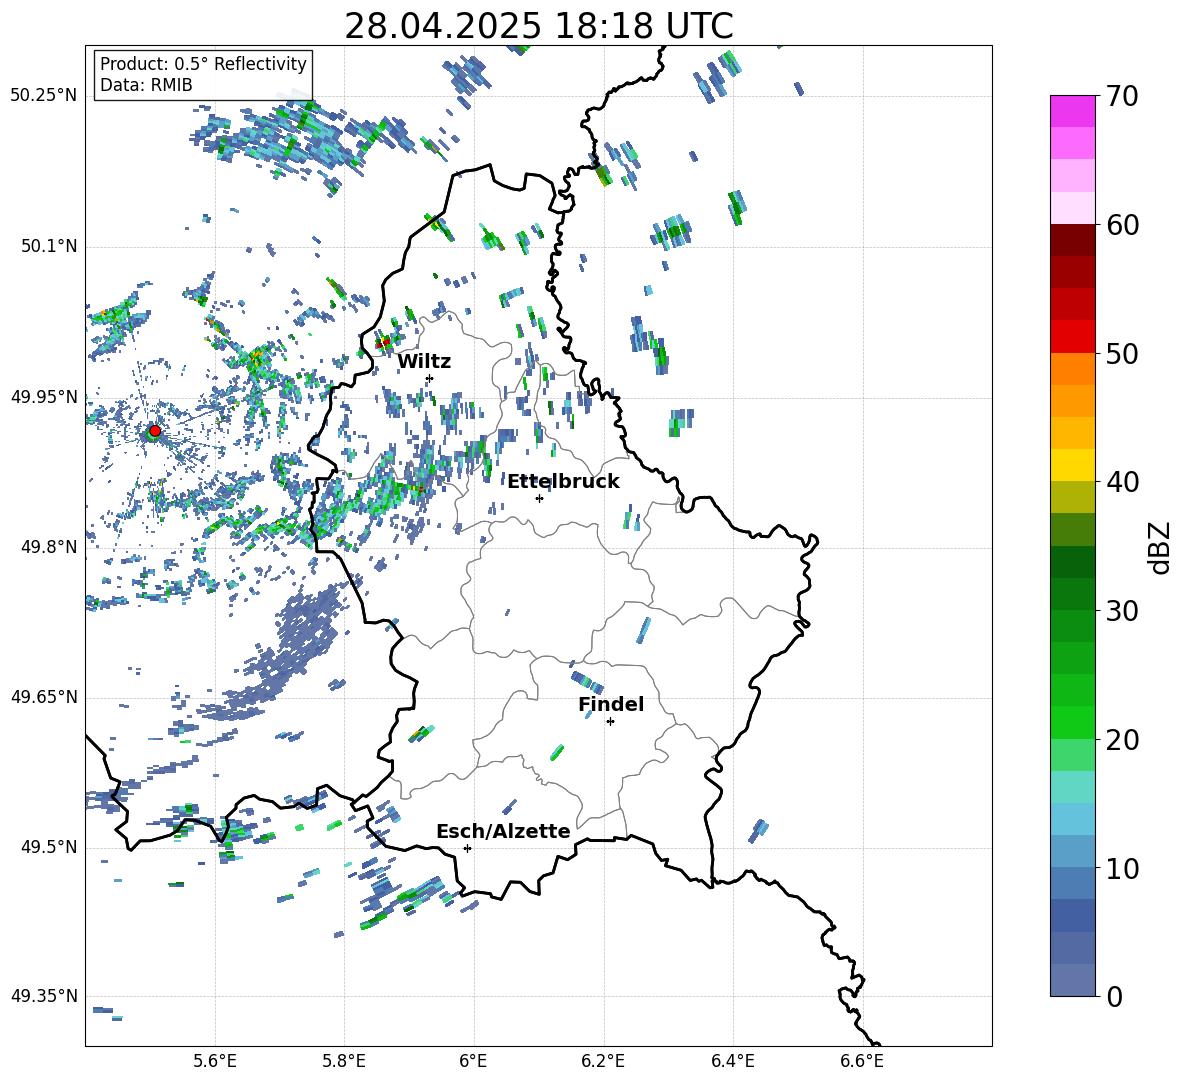Click the 49.95°N latitude label
The height and width of the screenshot is (1081, 1184).
tap(44, 397)
